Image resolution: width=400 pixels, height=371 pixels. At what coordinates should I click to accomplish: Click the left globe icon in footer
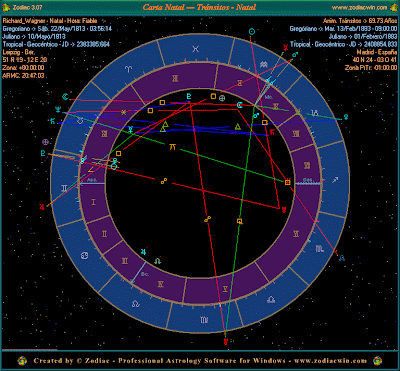coord(22,360)
